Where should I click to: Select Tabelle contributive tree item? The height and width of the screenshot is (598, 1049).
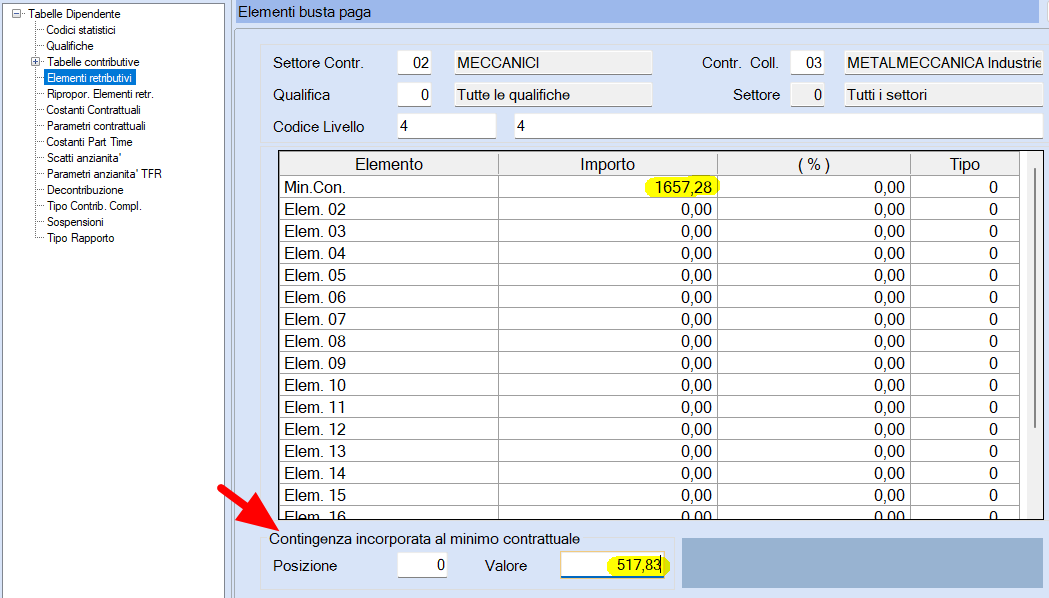[x=93, y=62]
